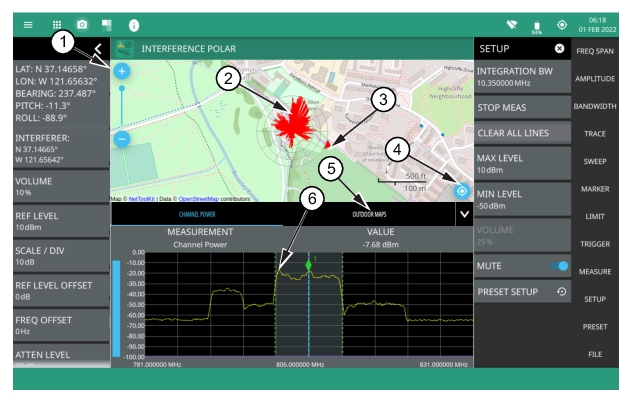Expand the measurement tab dropdown chevron
642x417 pixels.
tap(462, 214)
